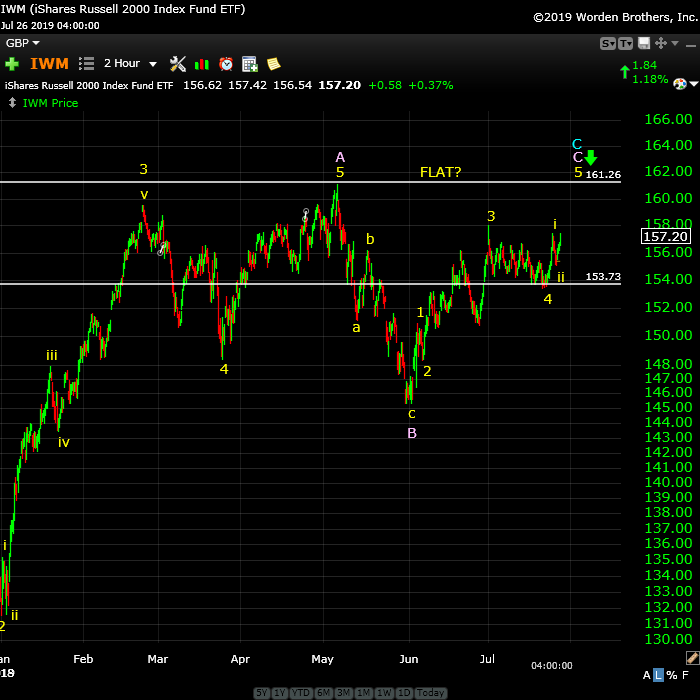Set the time range to YTD
Viewport: 700px width, 700px height.
point(301,692)
